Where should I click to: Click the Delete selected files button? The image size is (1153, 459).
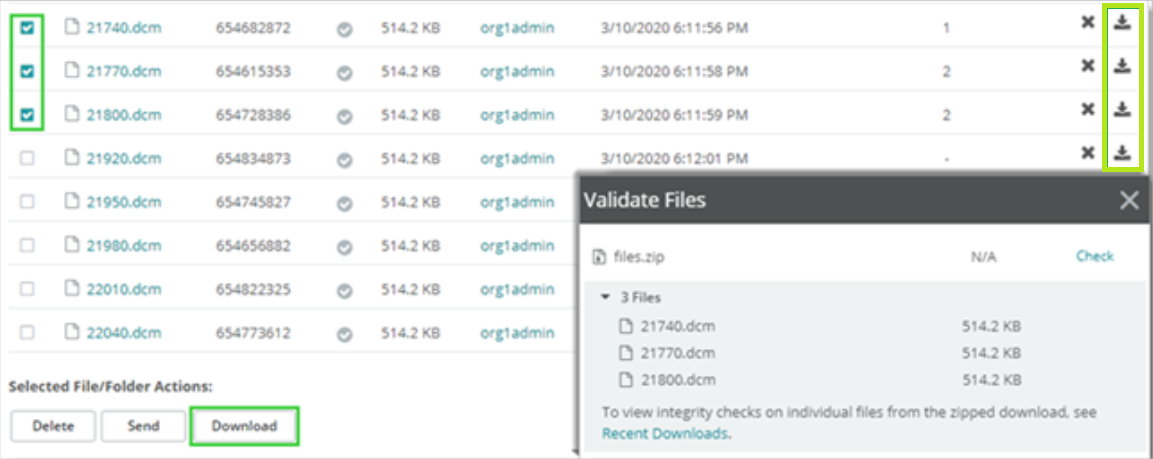pyautogui.click(x=54, y=426)
